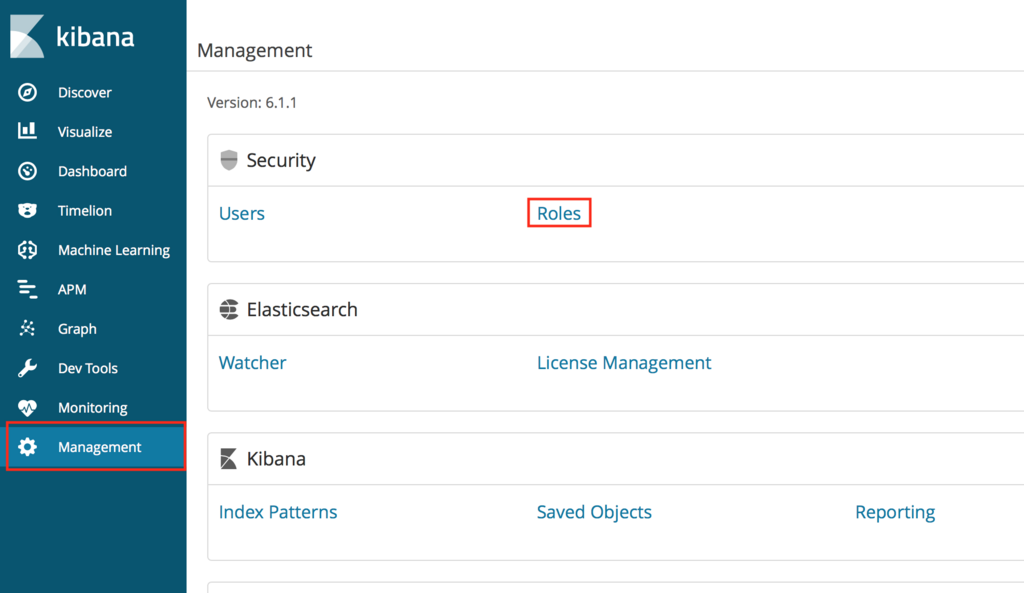
Task: Click the APM lines icon
Action: pyautogui.click(x=27, y=289)
